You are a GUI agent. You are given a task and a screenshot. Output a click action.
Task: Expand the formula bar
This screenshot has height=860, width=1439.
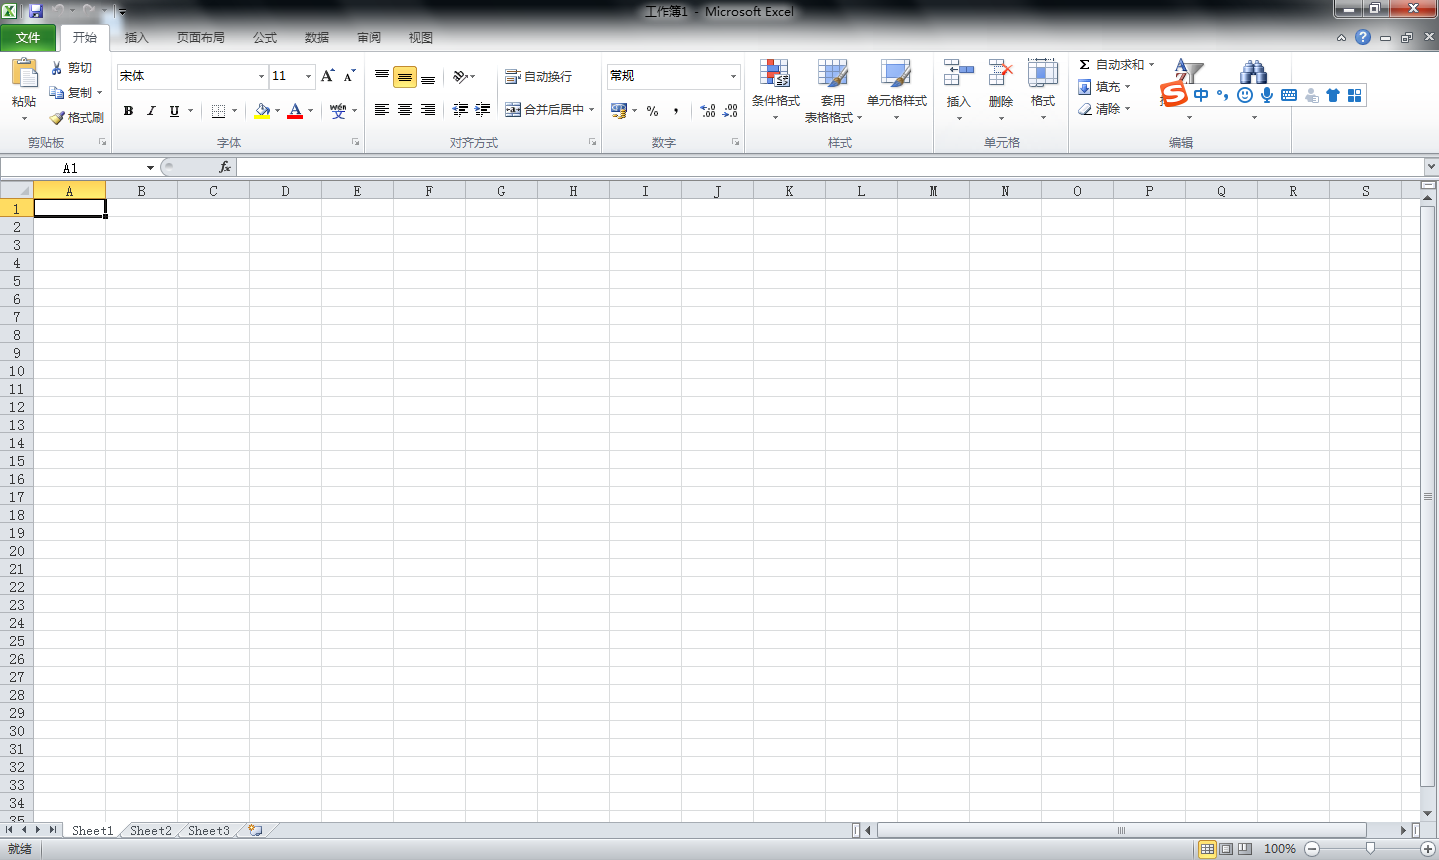(1431, 167)
